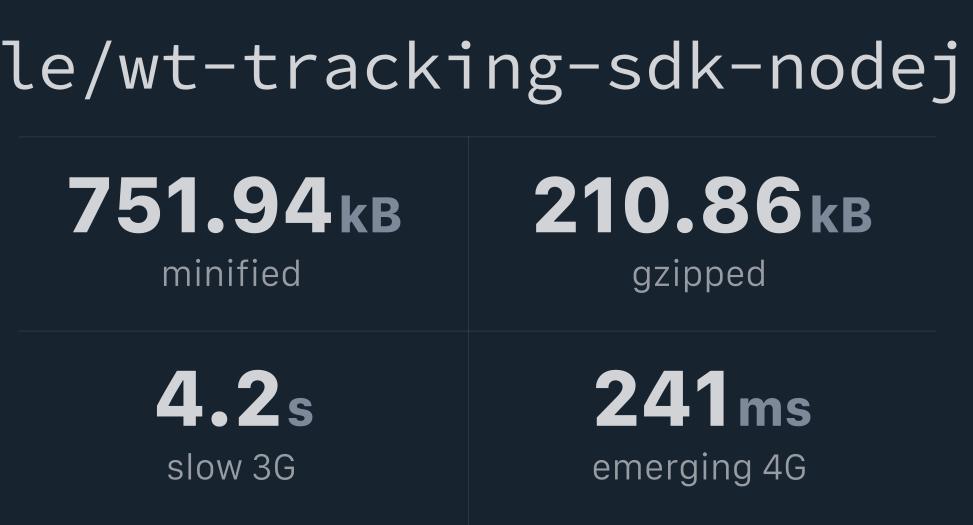973x525 pixels.
Task: Click the 4.2 download time value
Action: (x=218, y=398)
